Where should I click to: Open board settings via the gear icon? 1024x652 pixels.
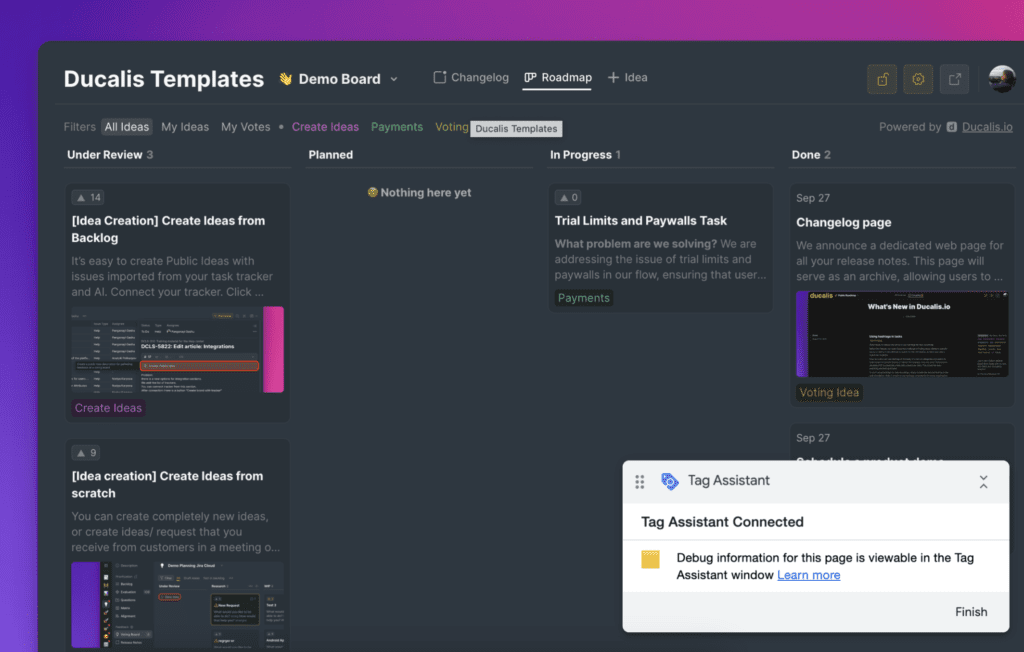click(x=918, y=79)
